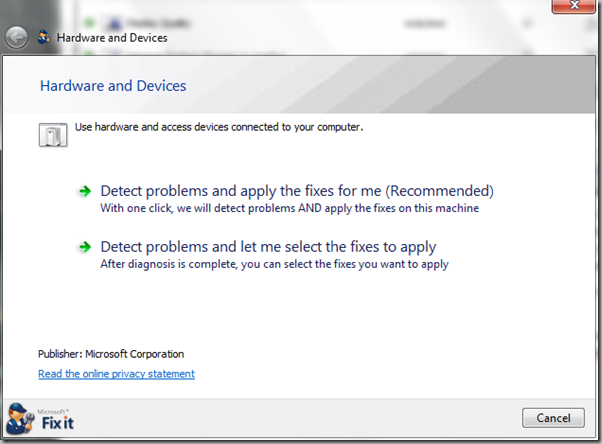
Task: Click the blue 'Hardware and Devices' heading
Action: coord(112,86)
